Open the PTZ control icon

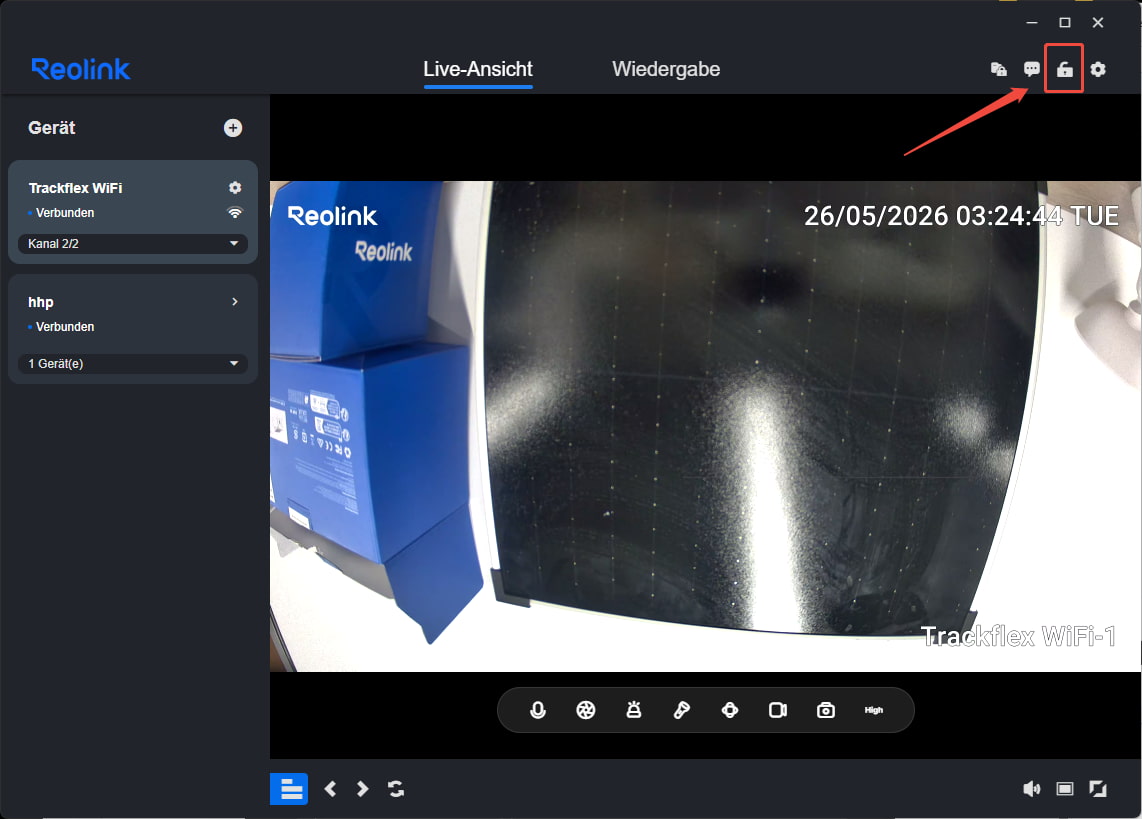point(730,710)
